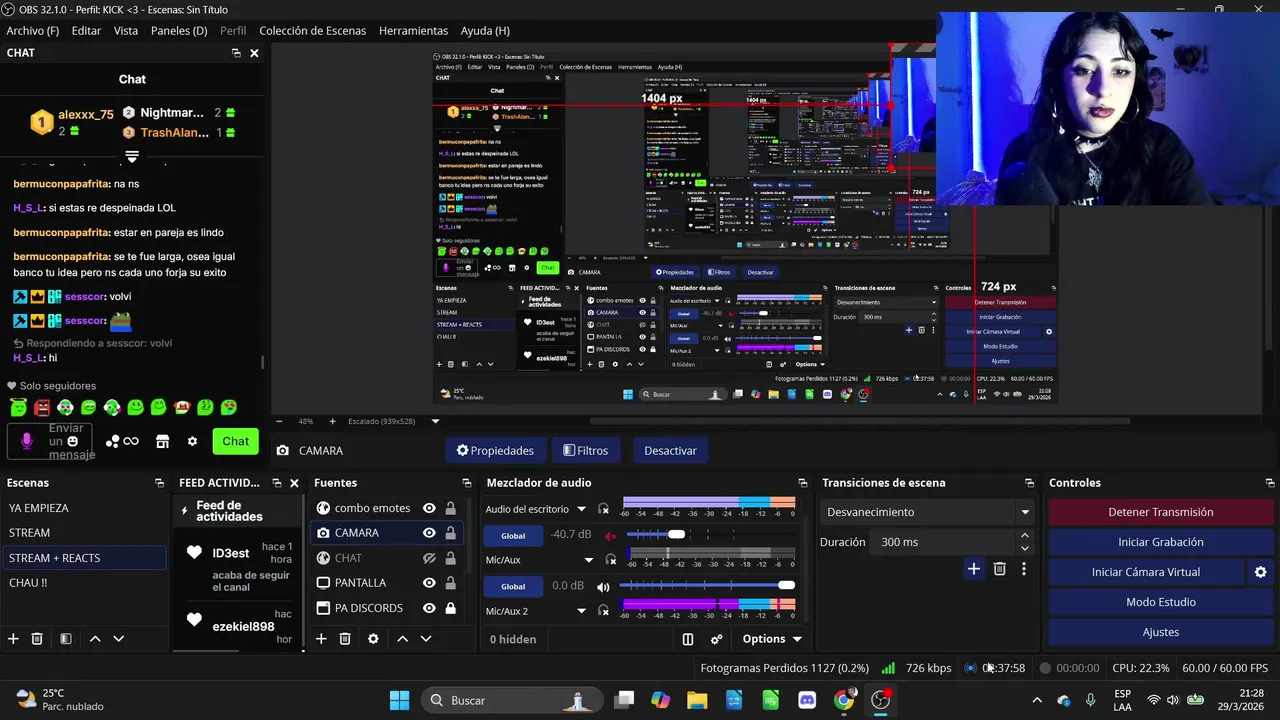The image size is (1280, 720).
Task: Open the Herramientas menu
Action: coord(414,31)
